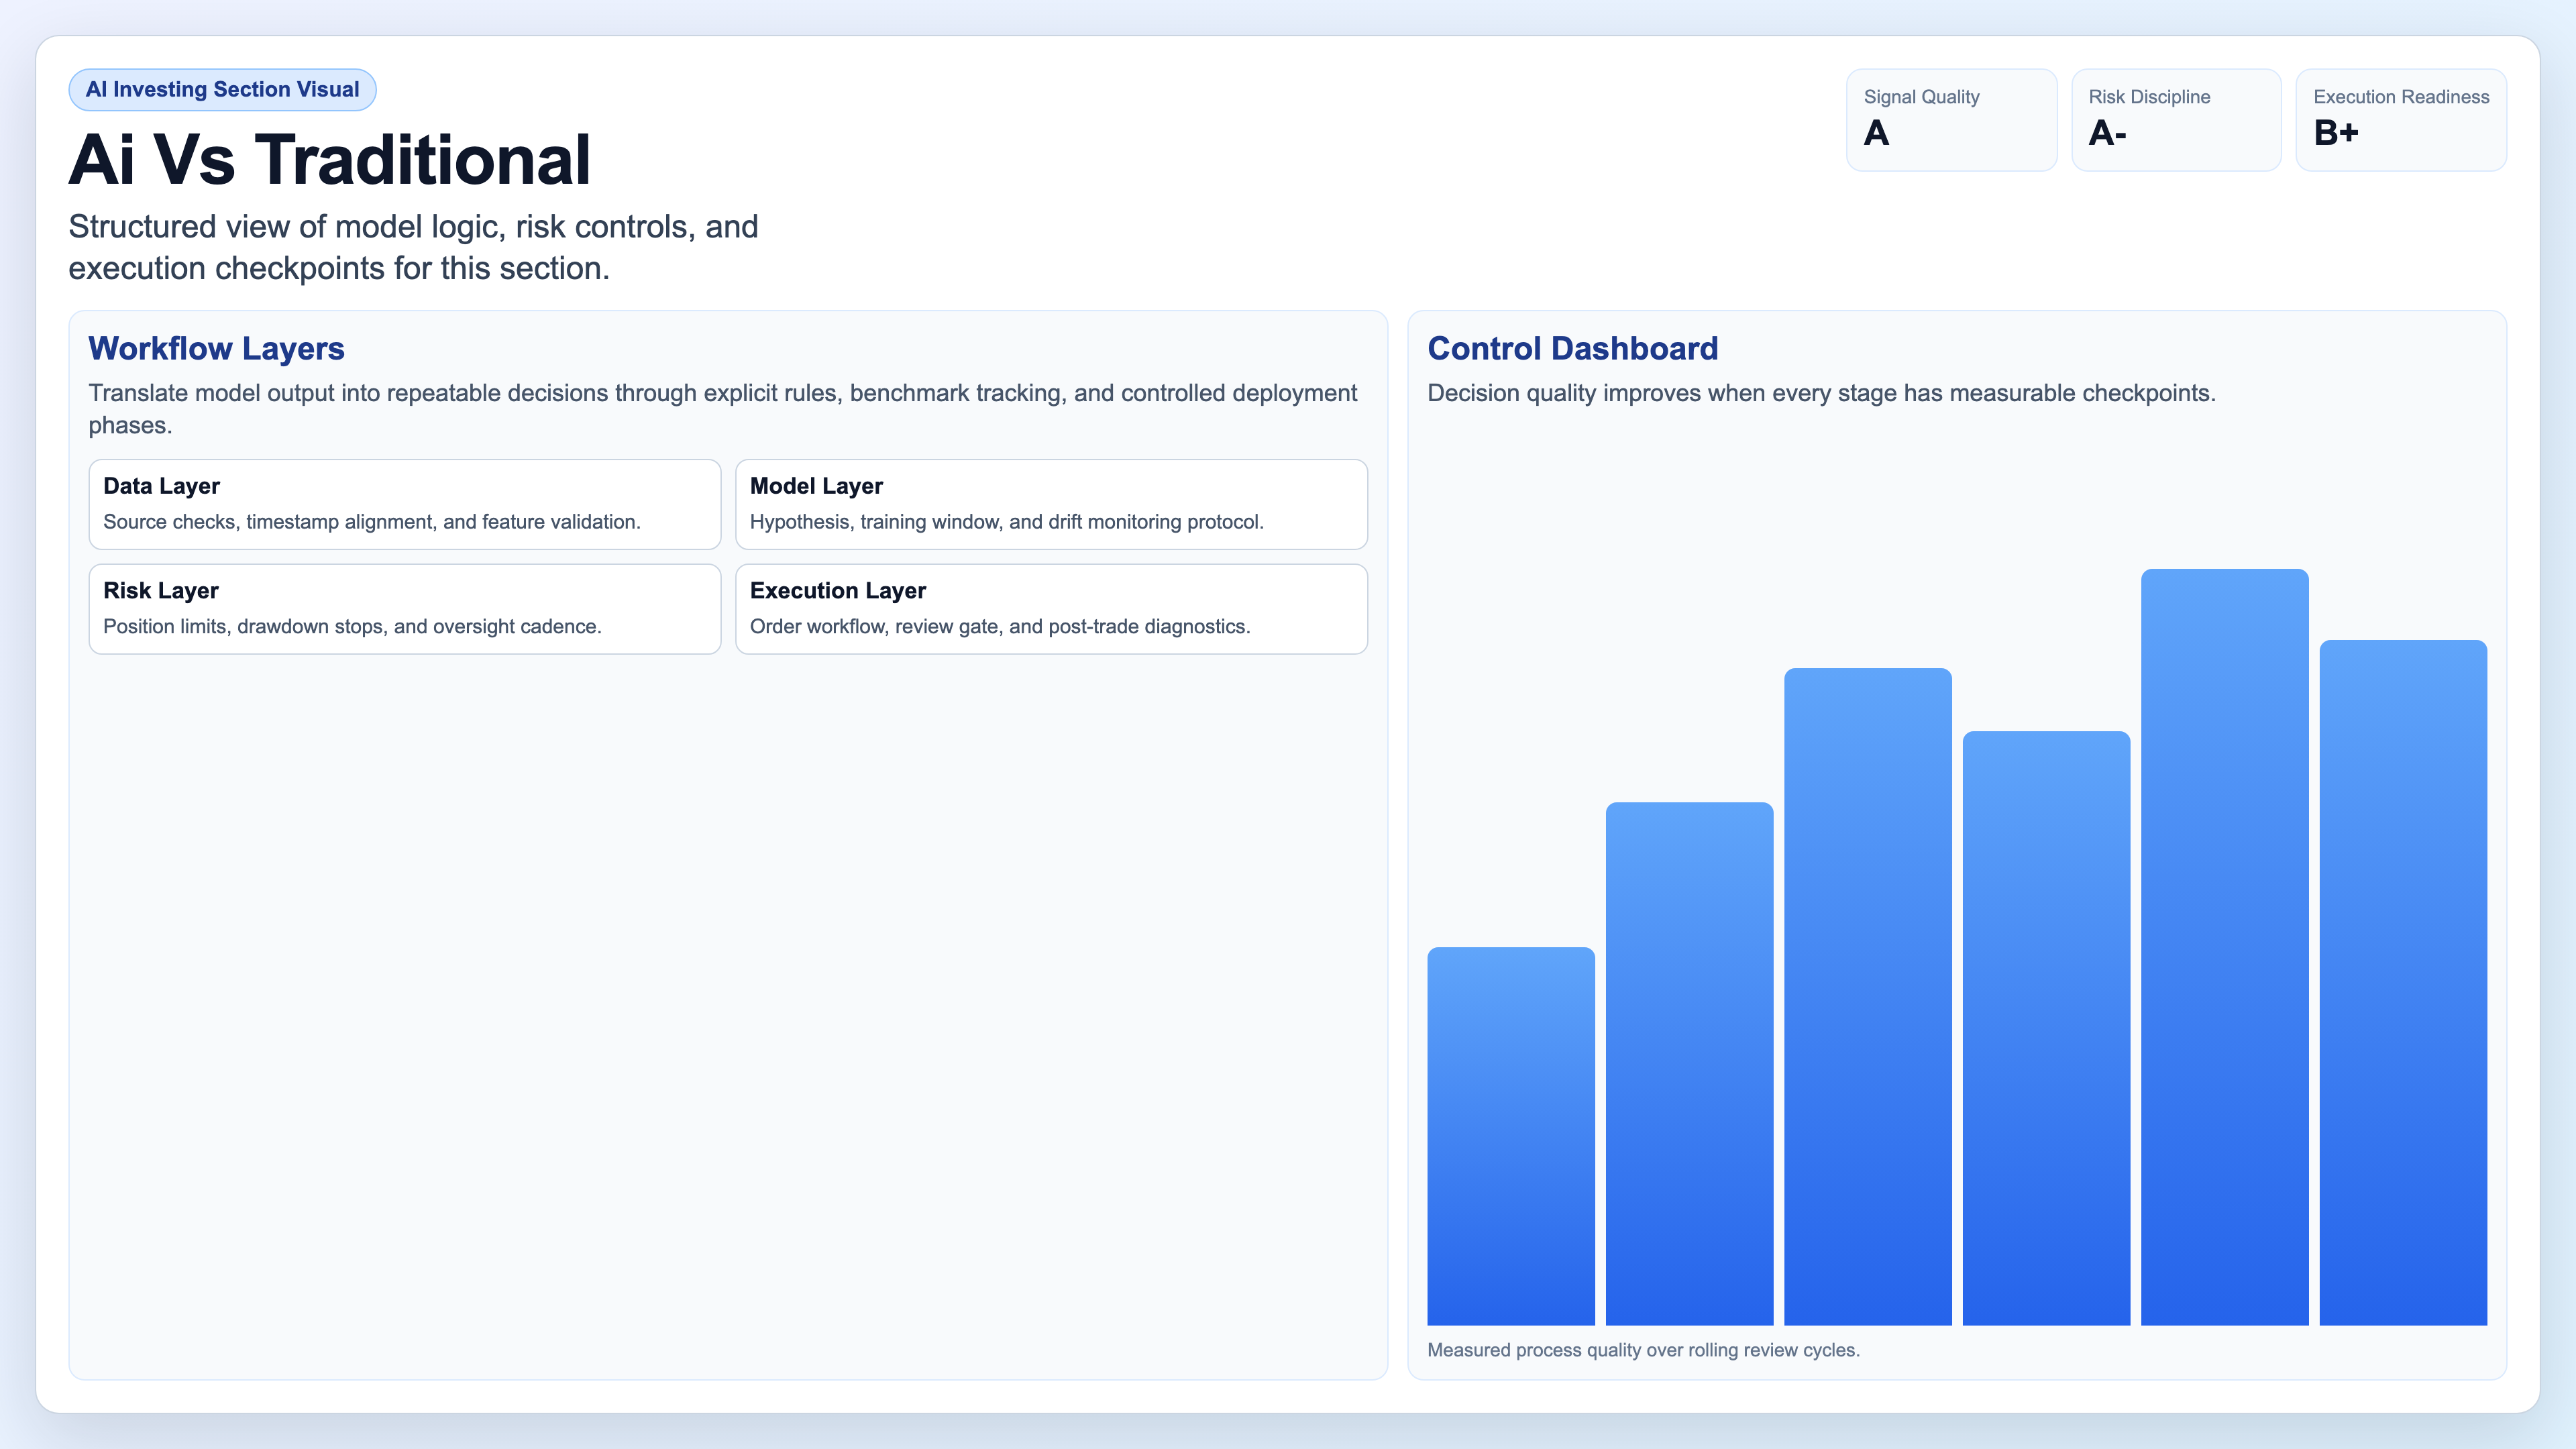Click the Workflow Layers panel heading
The width and height of the screenshot is (2576, 1449).
pyautogui.click(x=216, y=349)
